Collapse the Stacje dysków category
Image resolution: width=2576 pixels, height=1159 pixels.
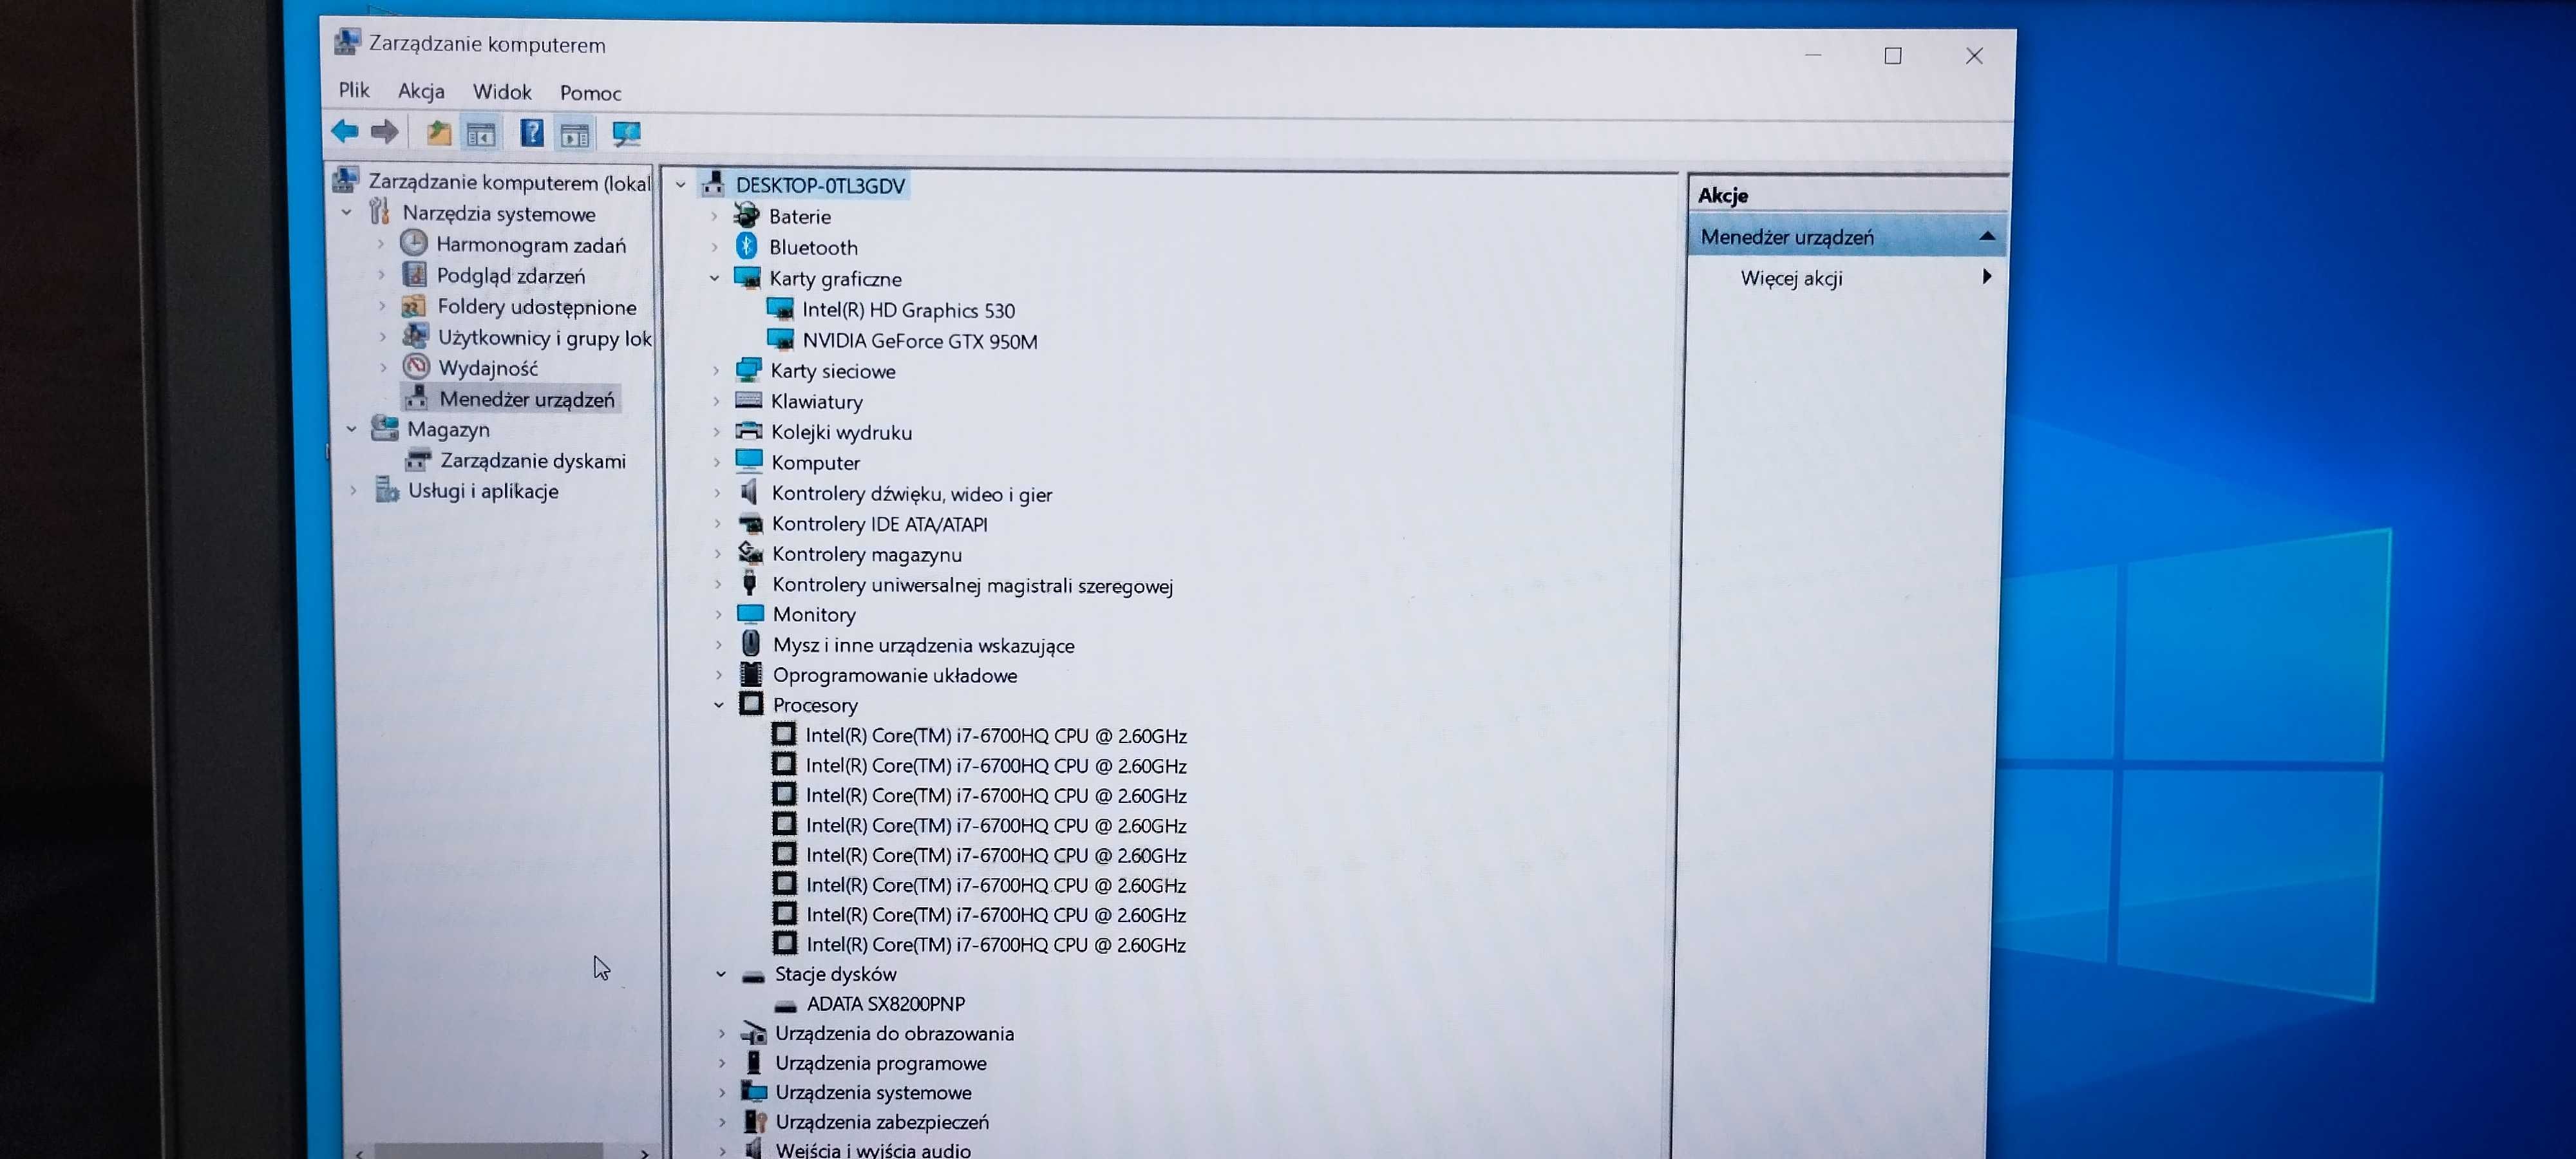(721, 974)
